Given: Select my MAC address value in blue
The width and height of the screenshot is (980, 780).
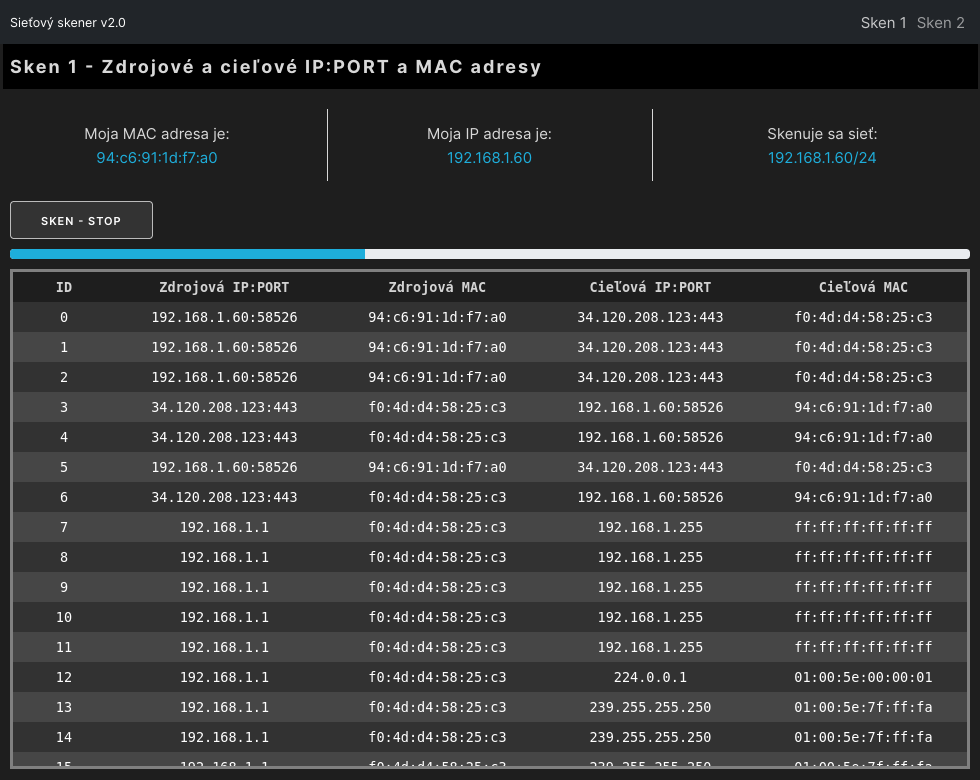Looking at the screenshot, I should [x=157, y=158].
